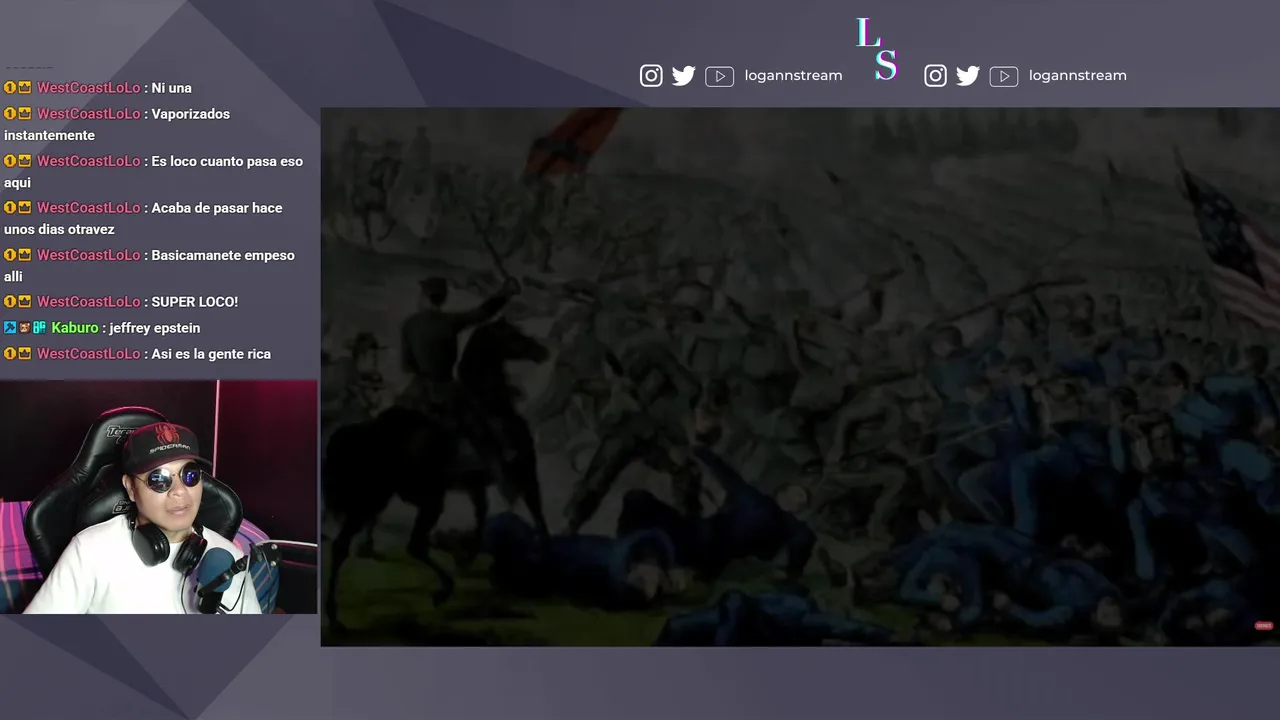Click the crown badge on the 'Asi es la gente rica' message
1280x720 pixels.
click(x=25, y=354)
